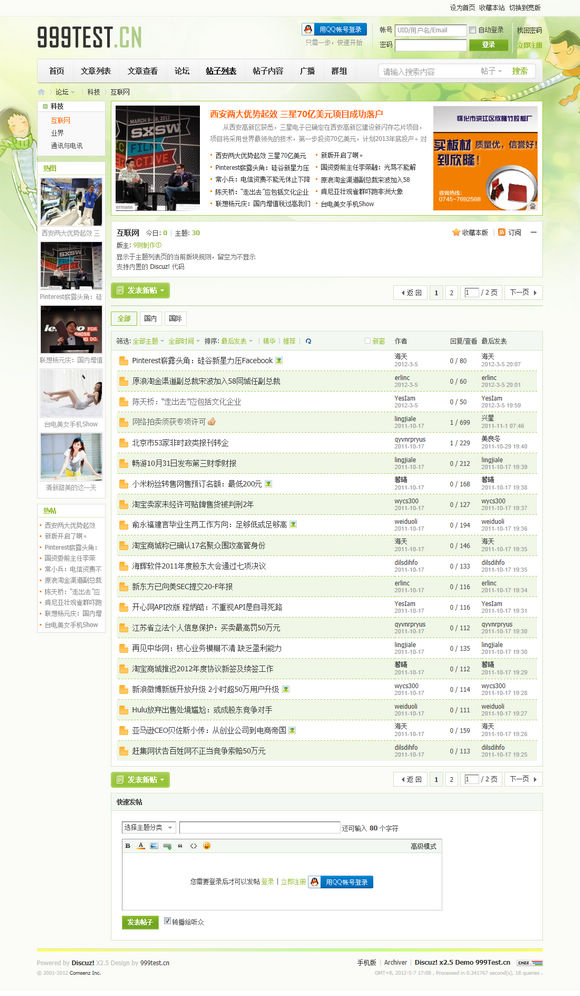
Task: Collapse forum info with the minus icon
Action: point(534,232)
